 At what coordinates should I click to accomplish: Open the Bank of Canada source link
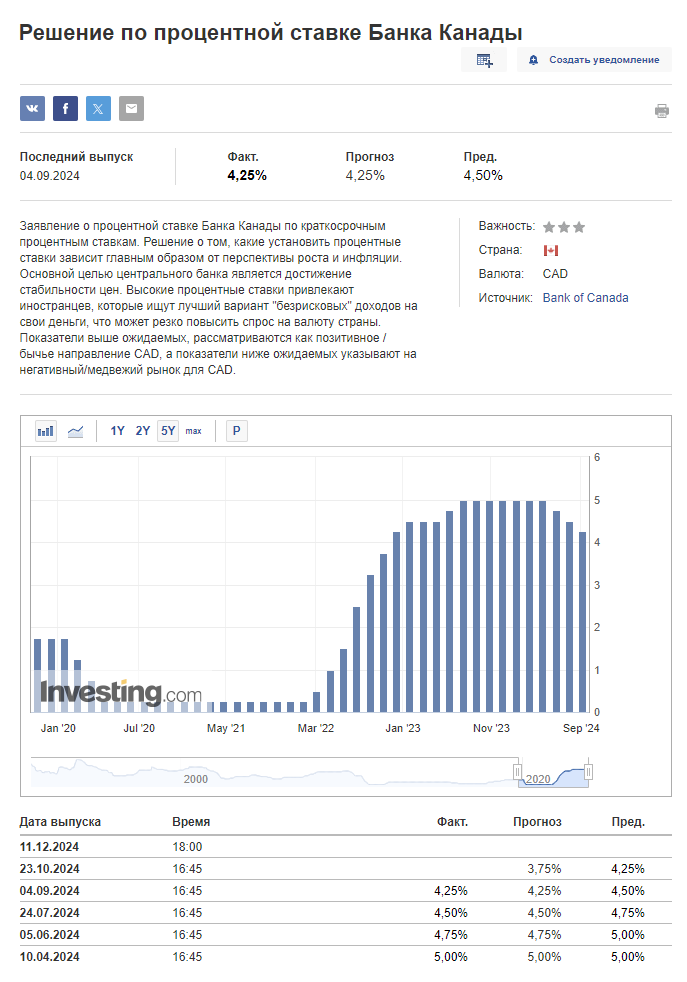(585, 298)
